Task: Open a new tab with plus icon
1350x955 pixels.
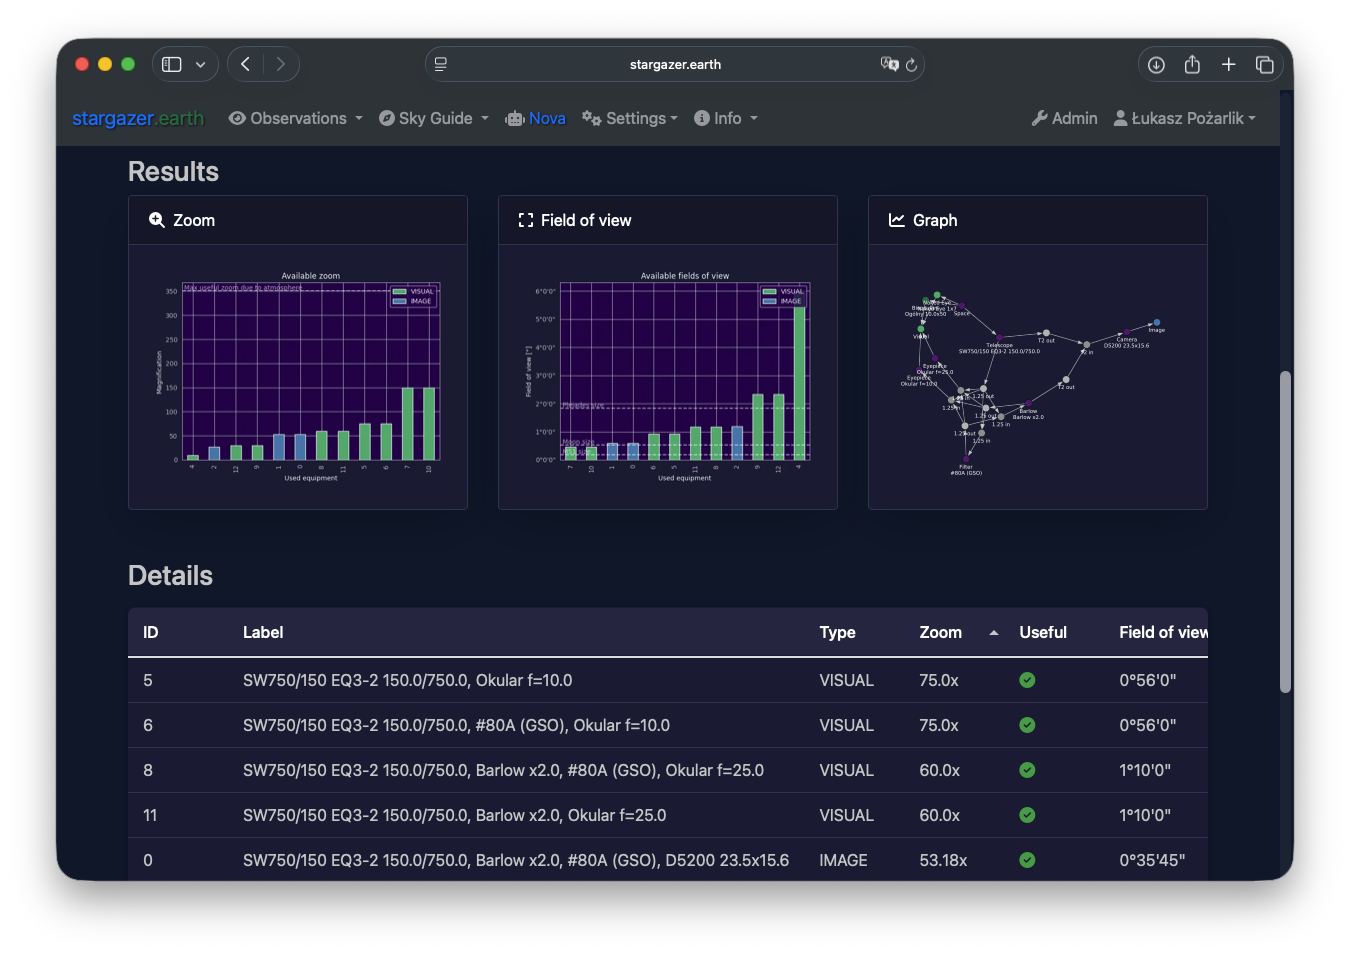Action: (1228, 65)
